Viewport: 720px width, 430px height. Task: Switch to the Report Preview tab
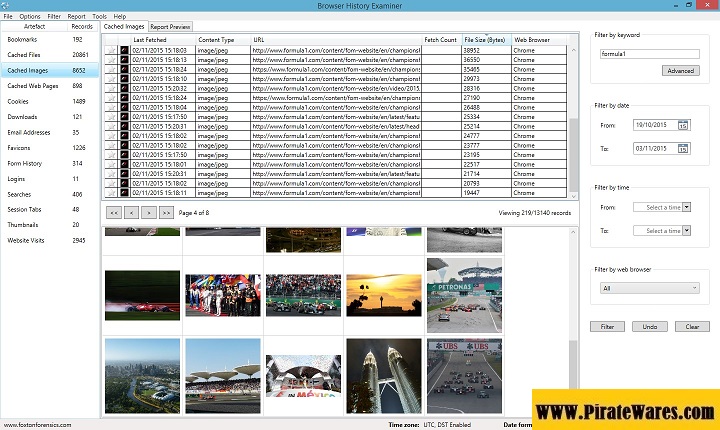point(170,27)
